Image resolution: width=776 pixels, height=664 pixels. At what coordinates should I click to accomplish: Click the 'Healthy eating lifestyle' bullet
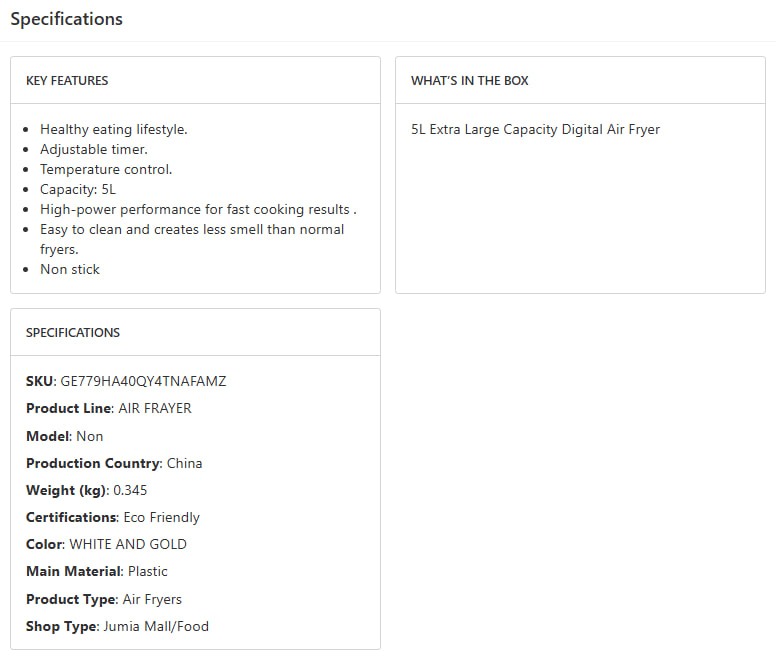113,129
